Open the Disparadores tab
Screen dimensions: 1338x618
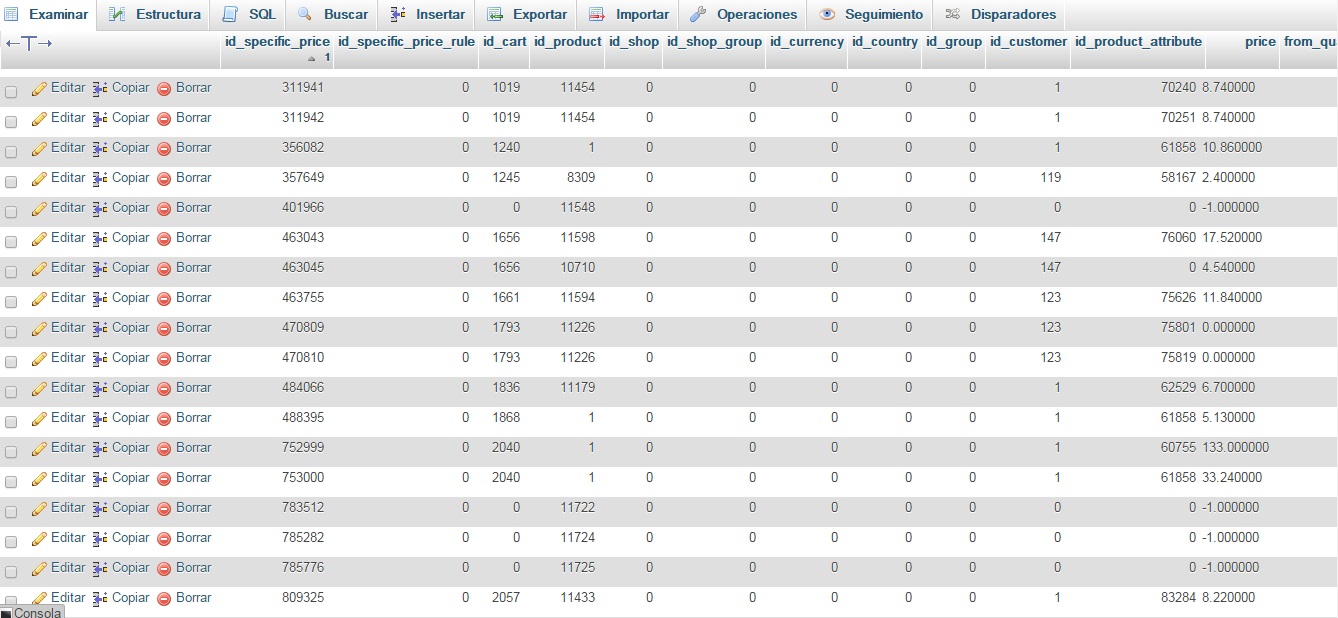[x=999, y=15]
